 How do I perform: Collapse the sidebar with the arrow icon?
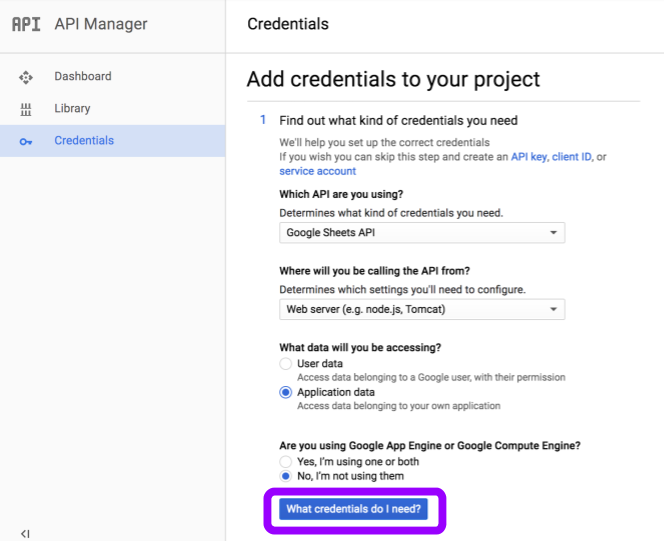(25, 533)
